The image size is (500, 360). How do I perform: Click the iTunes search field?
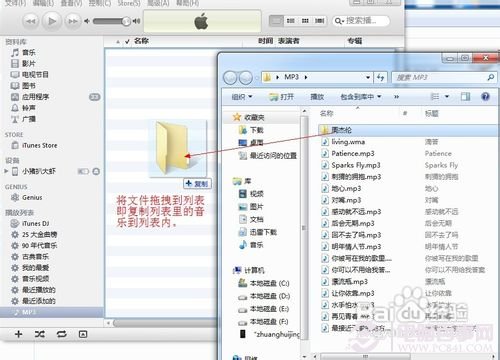[x=361, y=21]
